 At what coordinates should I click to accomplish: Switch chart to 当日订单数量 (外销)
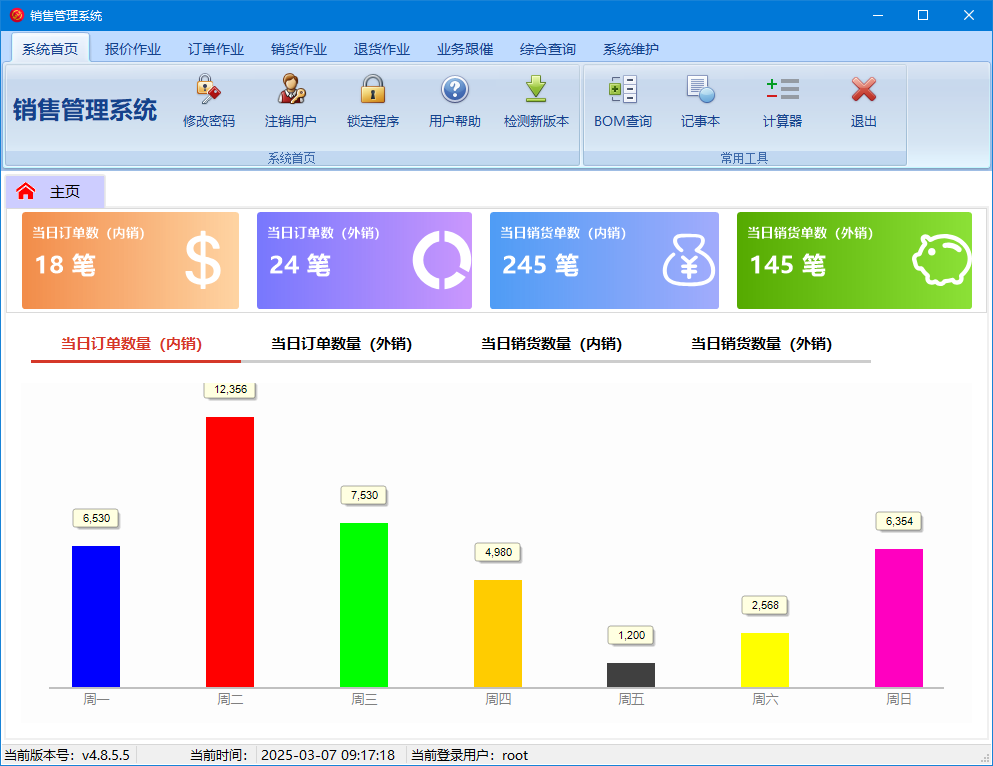[x=342, y=344]
